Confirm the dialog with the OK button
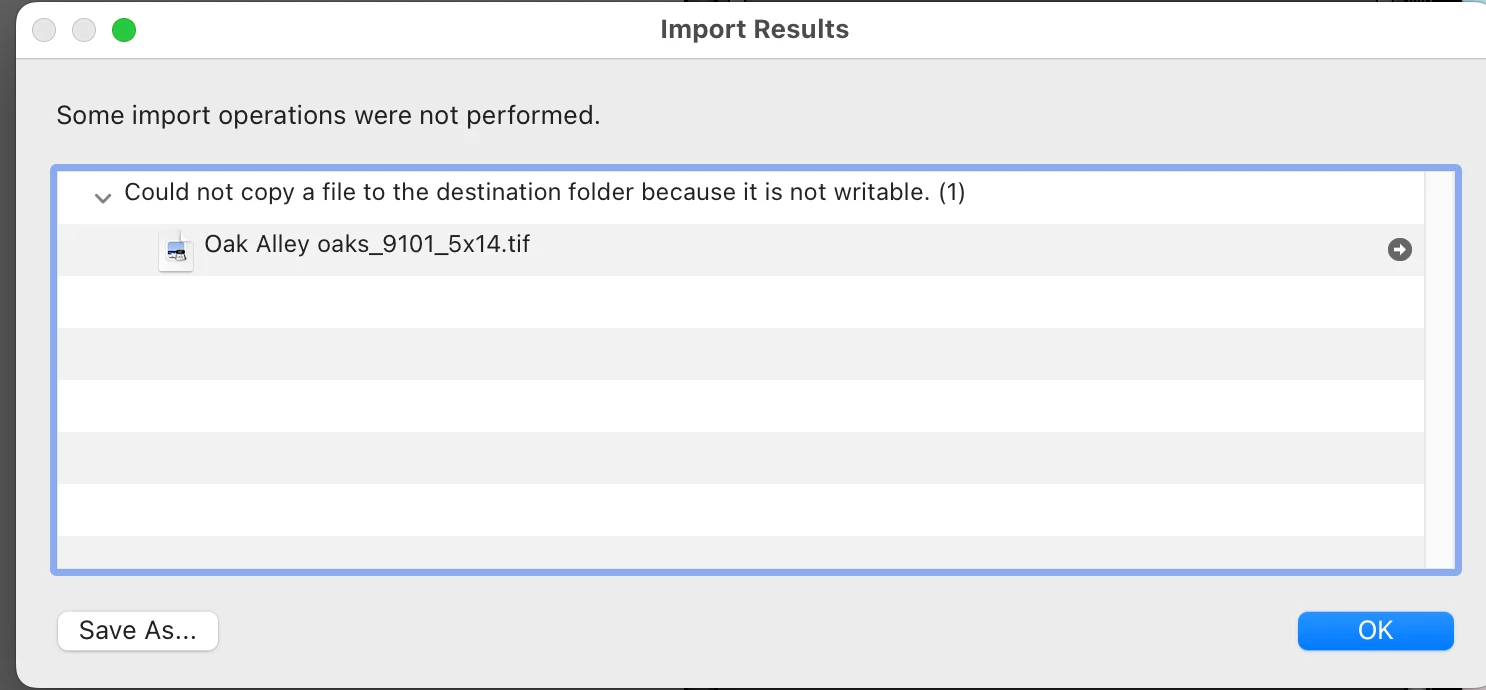 click(x=1375, y=631)
